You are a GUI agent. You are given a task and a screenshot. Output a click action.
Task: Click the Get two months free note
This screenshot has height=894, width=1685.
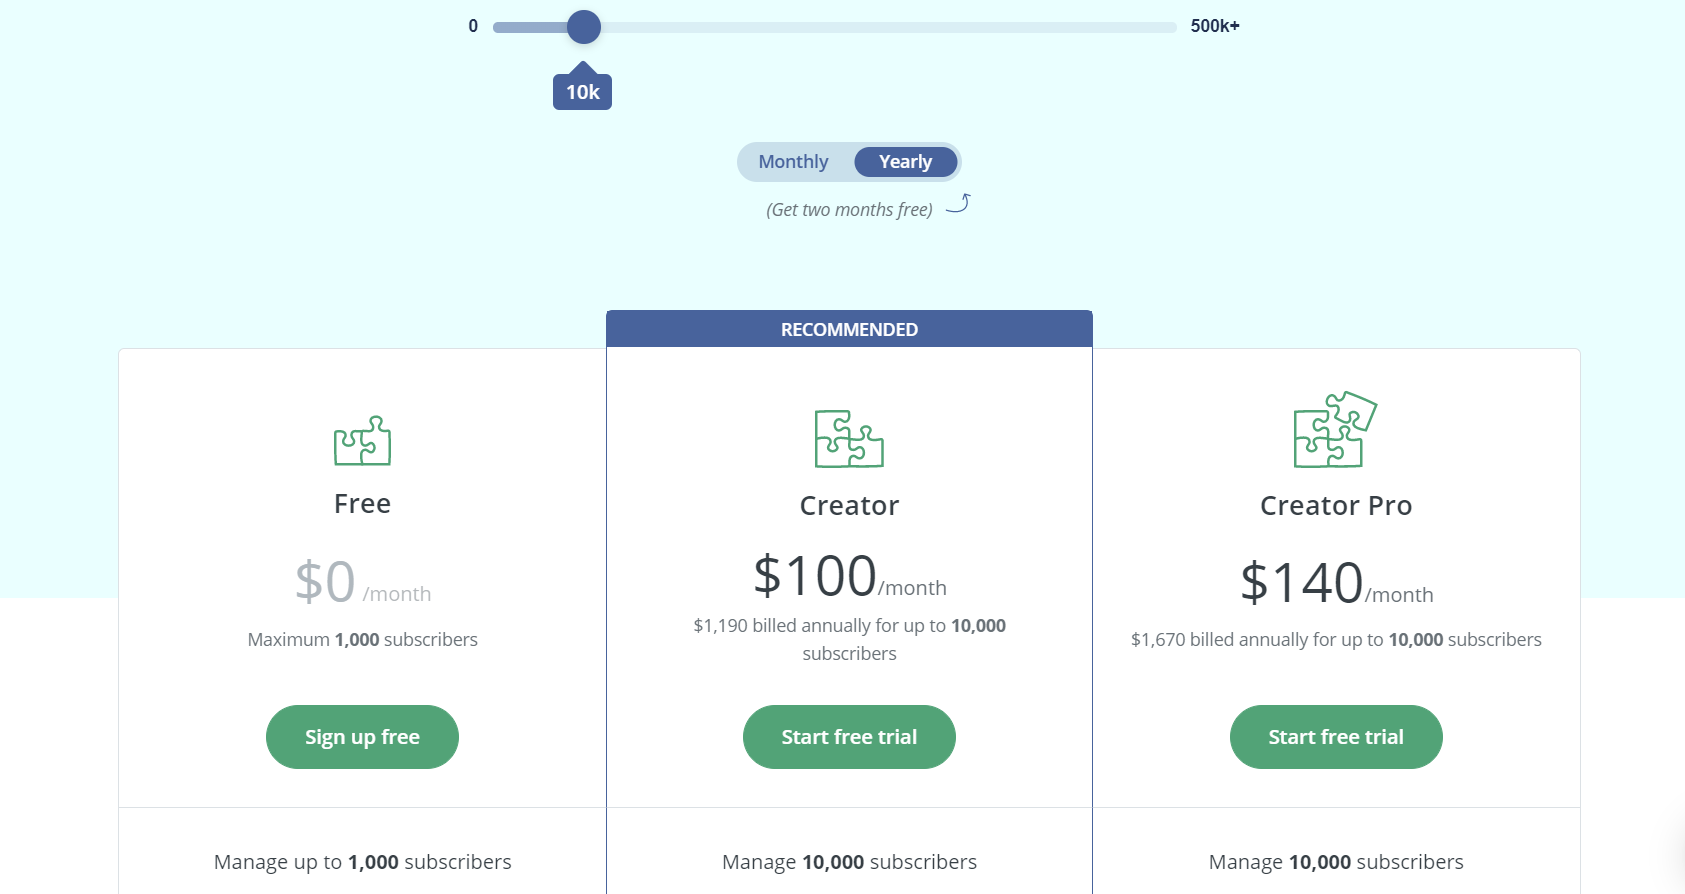click(x=849, y=210)
